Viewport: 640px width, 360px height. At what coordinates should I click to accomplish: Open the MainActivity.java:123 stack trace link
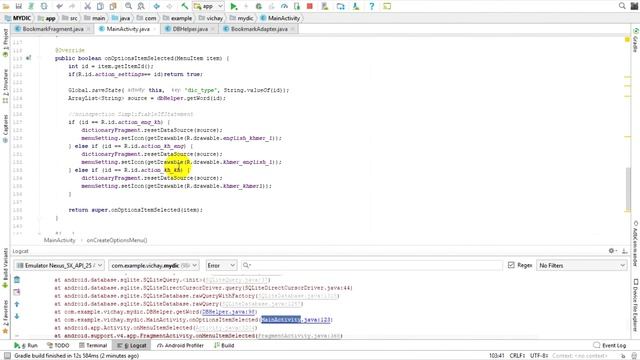pyautogui.click(x=296, y=320)
